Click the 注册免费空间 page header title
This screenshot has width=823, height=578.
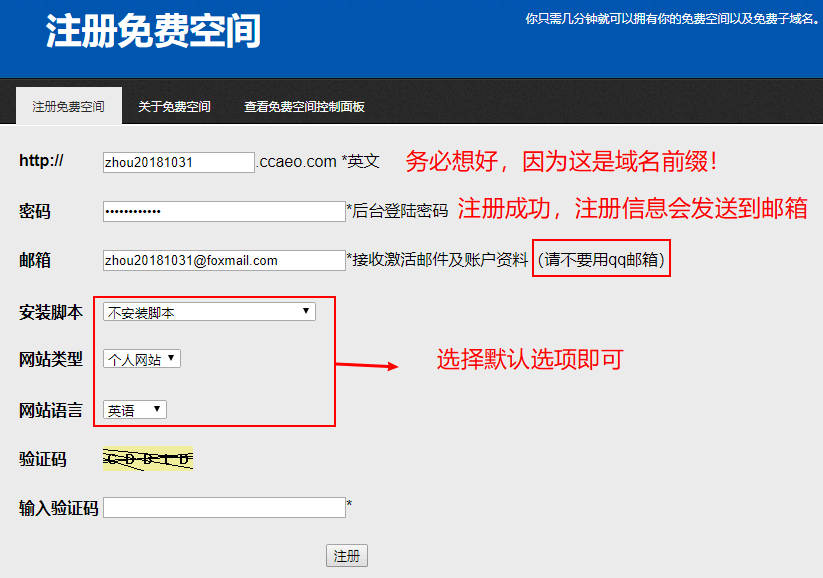point(153,32)
